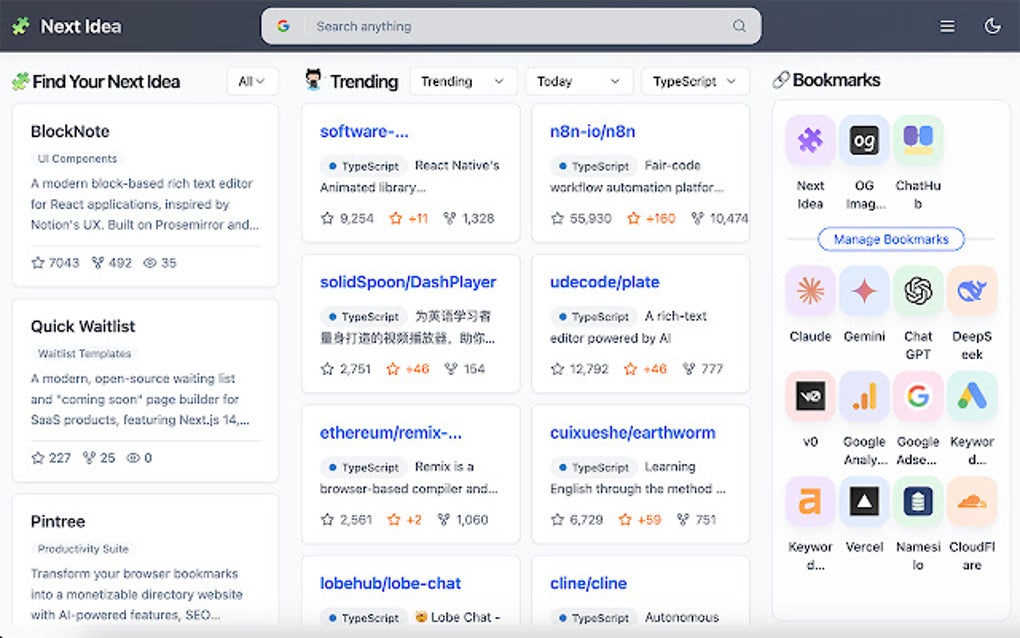Viewport: 1020px width, 638px height.
Task: Open the Google Analytics bookmark
Action: coord(863,397)
